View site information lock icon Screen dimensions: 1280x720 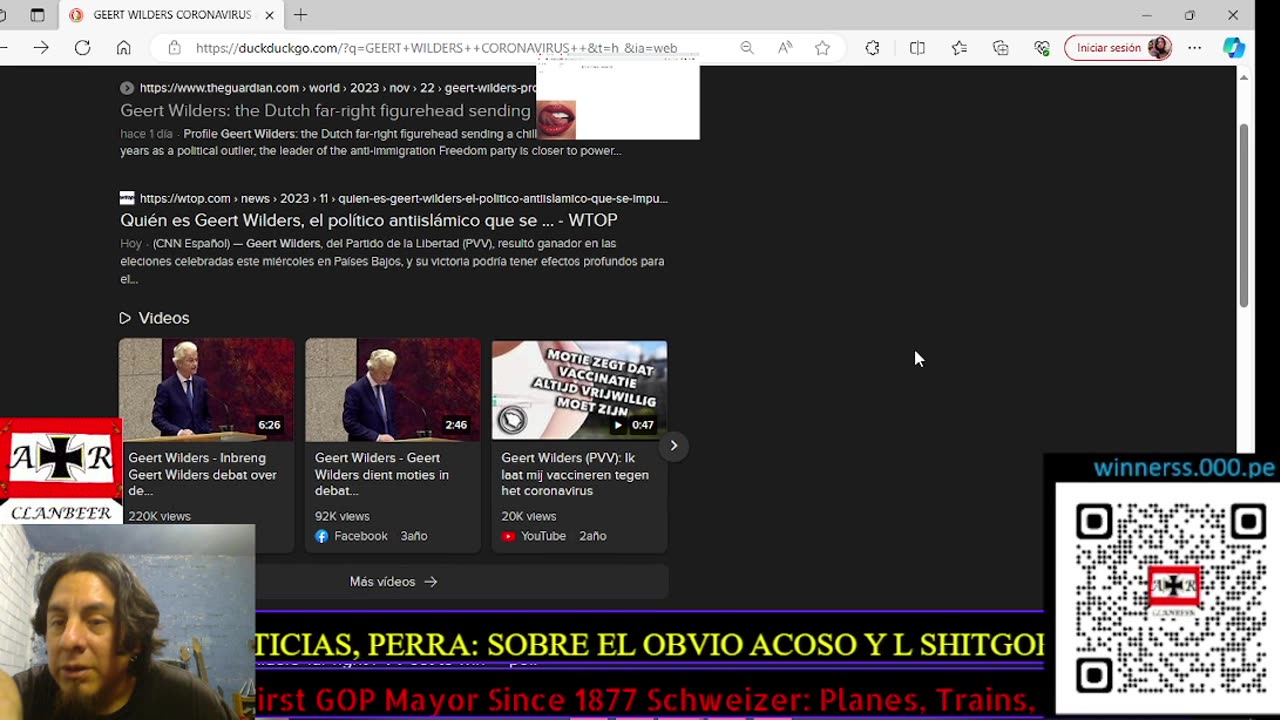[174, 48]
